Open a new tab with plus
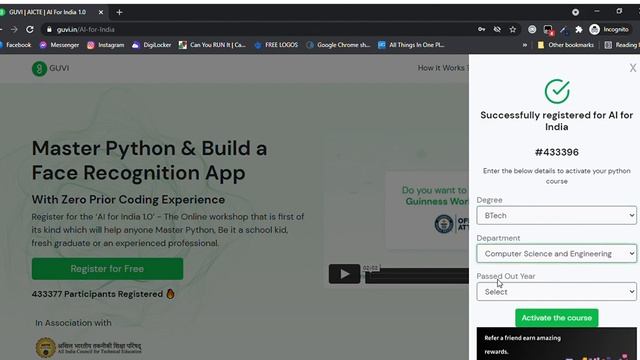 pos(119,12)
